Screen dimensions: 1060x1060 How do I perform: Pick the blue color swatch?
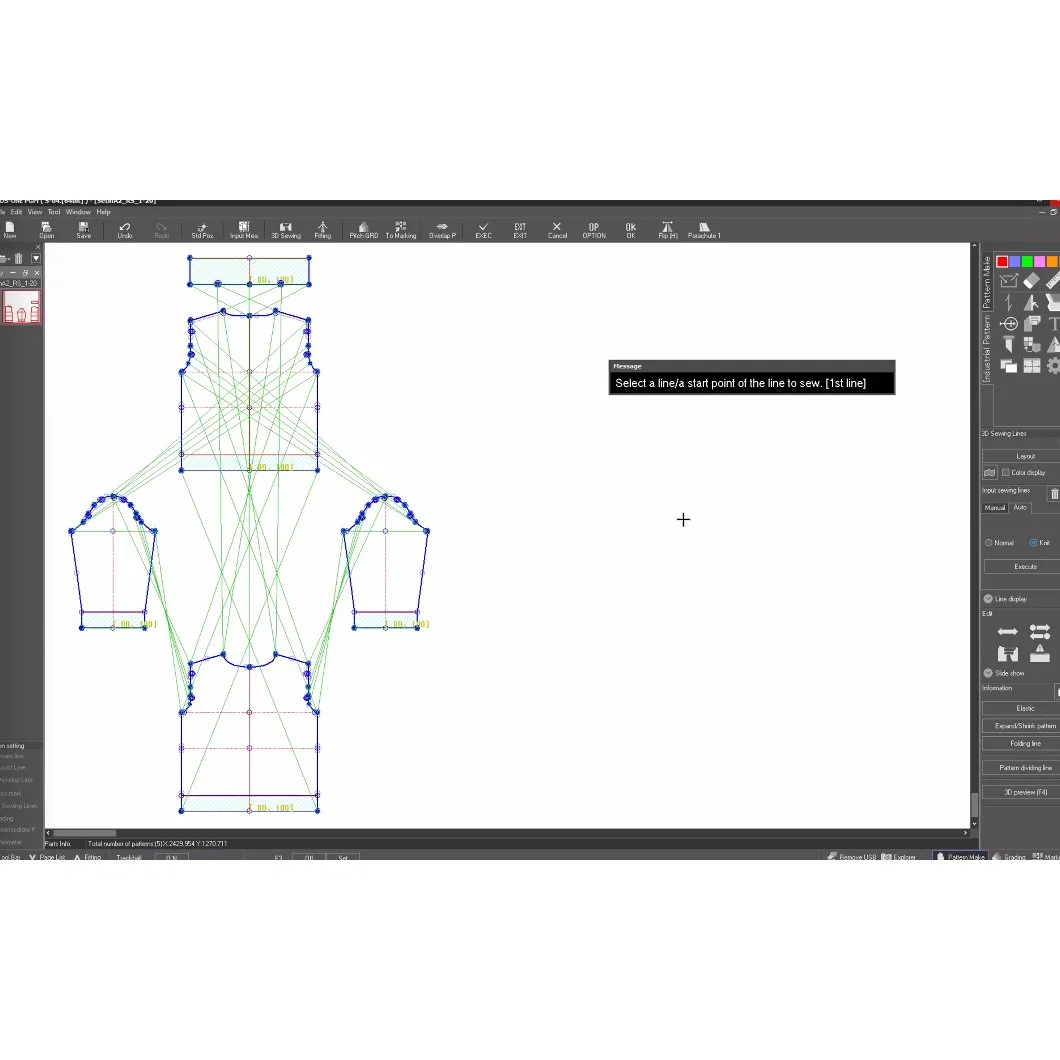(1015, 262)
